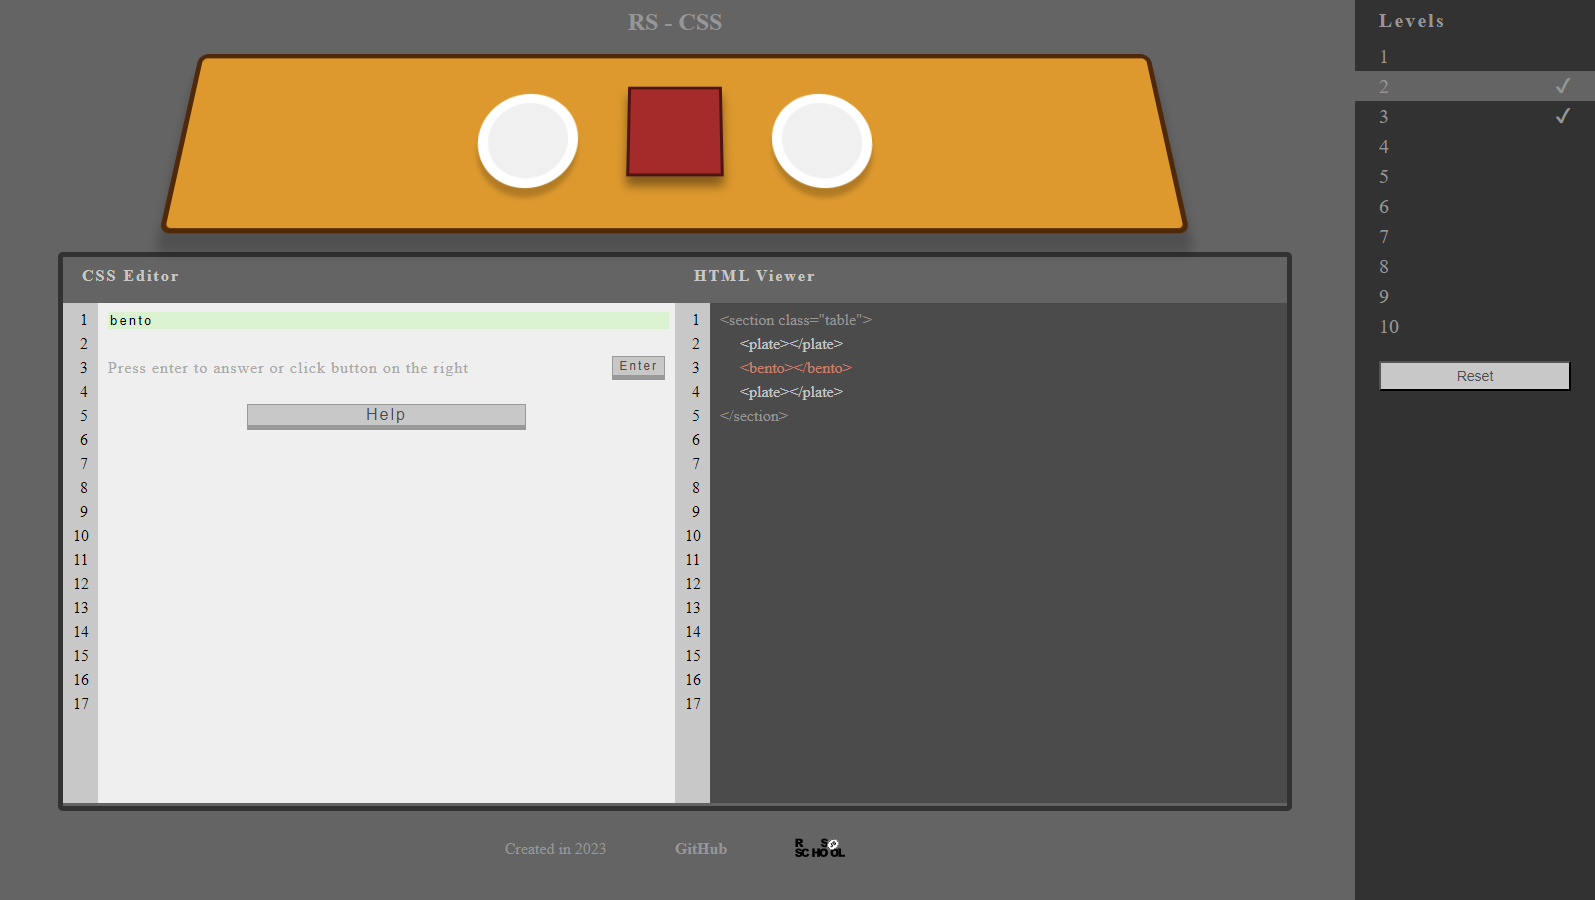Viewport: 1595px width, 900px height.
Task: Click the Levels sidebar heading
Action: pos(1411,21)
